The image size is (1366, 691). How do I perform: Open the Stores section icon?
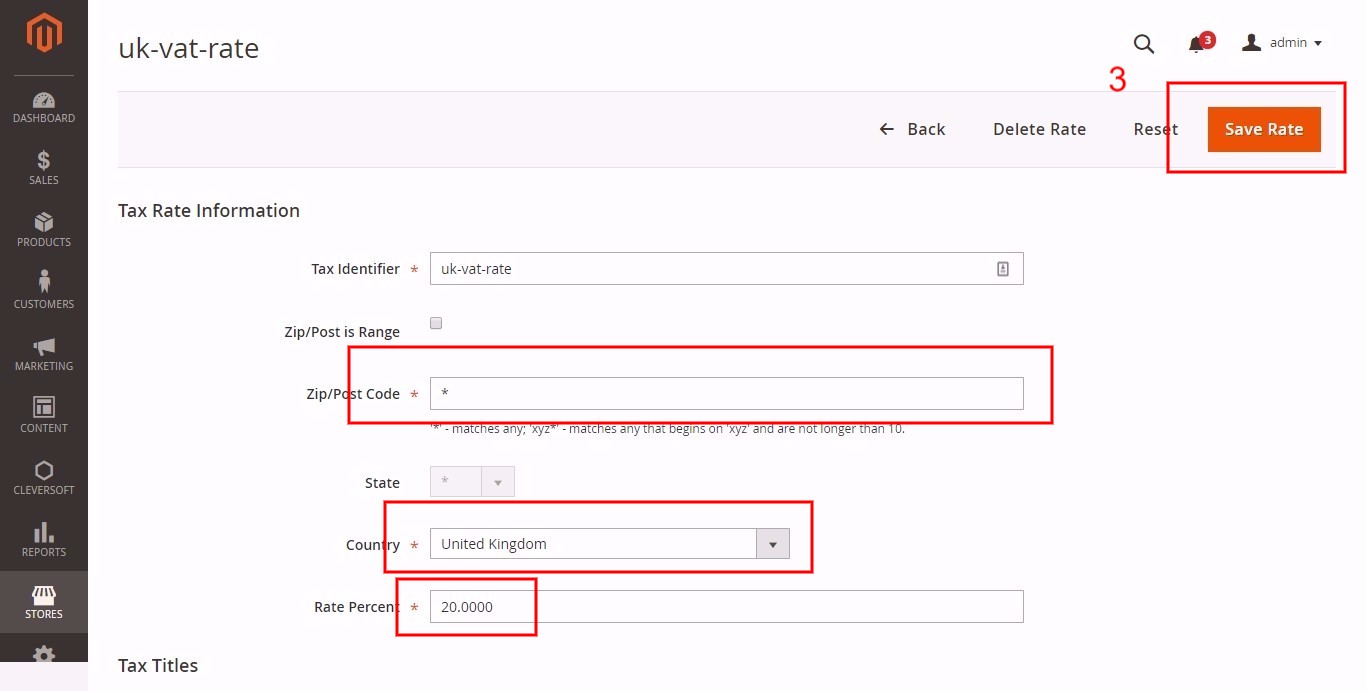point(44,601)
